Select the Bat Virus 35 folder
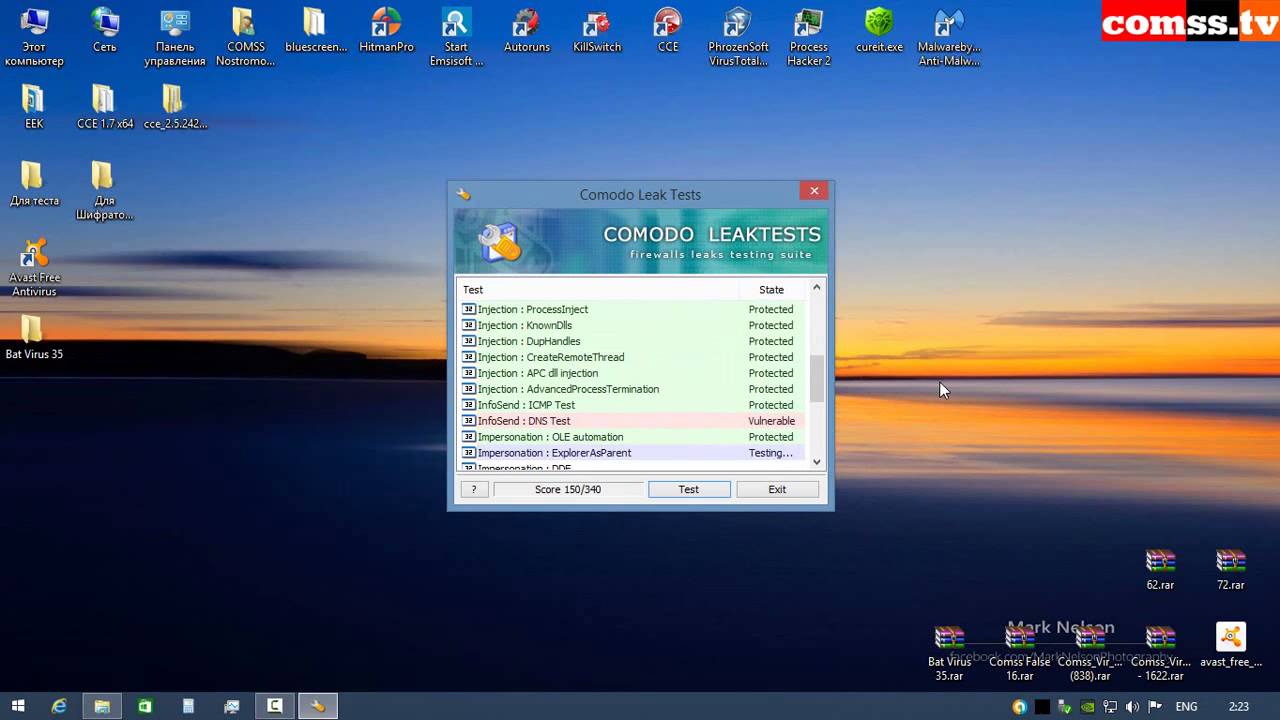The image size is (1280, 720). 34,337
